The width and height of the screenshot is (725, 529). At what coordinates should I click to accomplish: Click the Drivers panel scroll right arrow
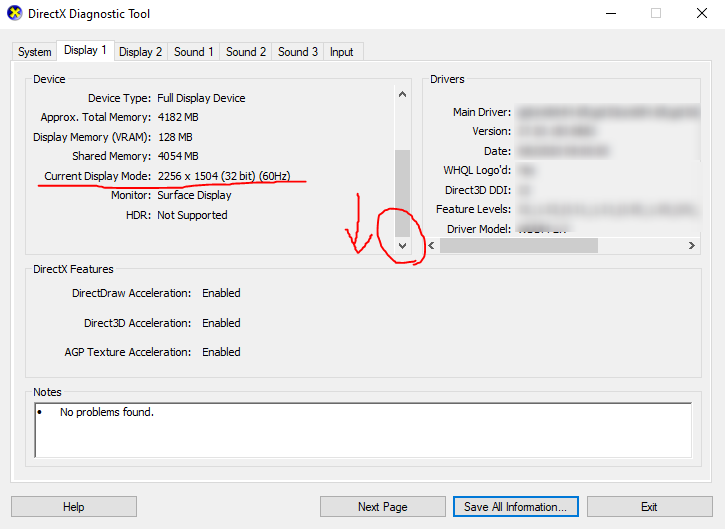pos(692,246)
